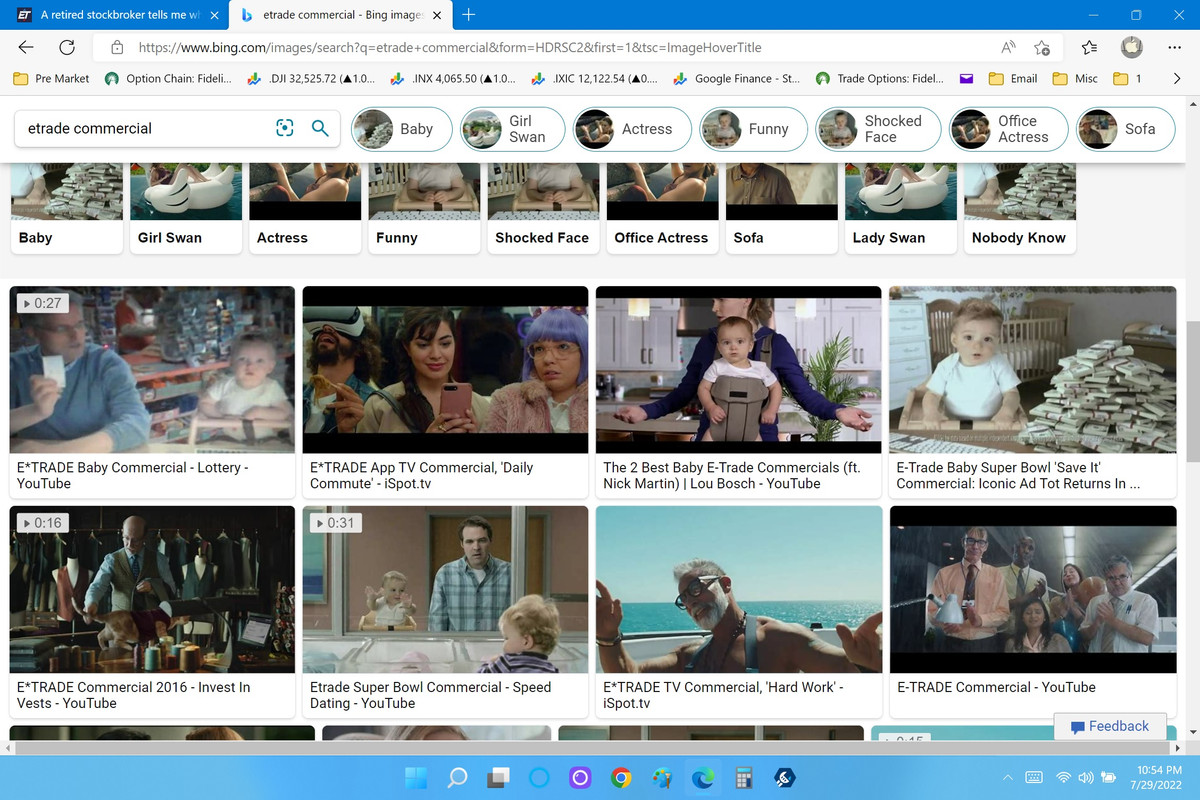Launch Cortana from the taskbar

coord(539,778)
